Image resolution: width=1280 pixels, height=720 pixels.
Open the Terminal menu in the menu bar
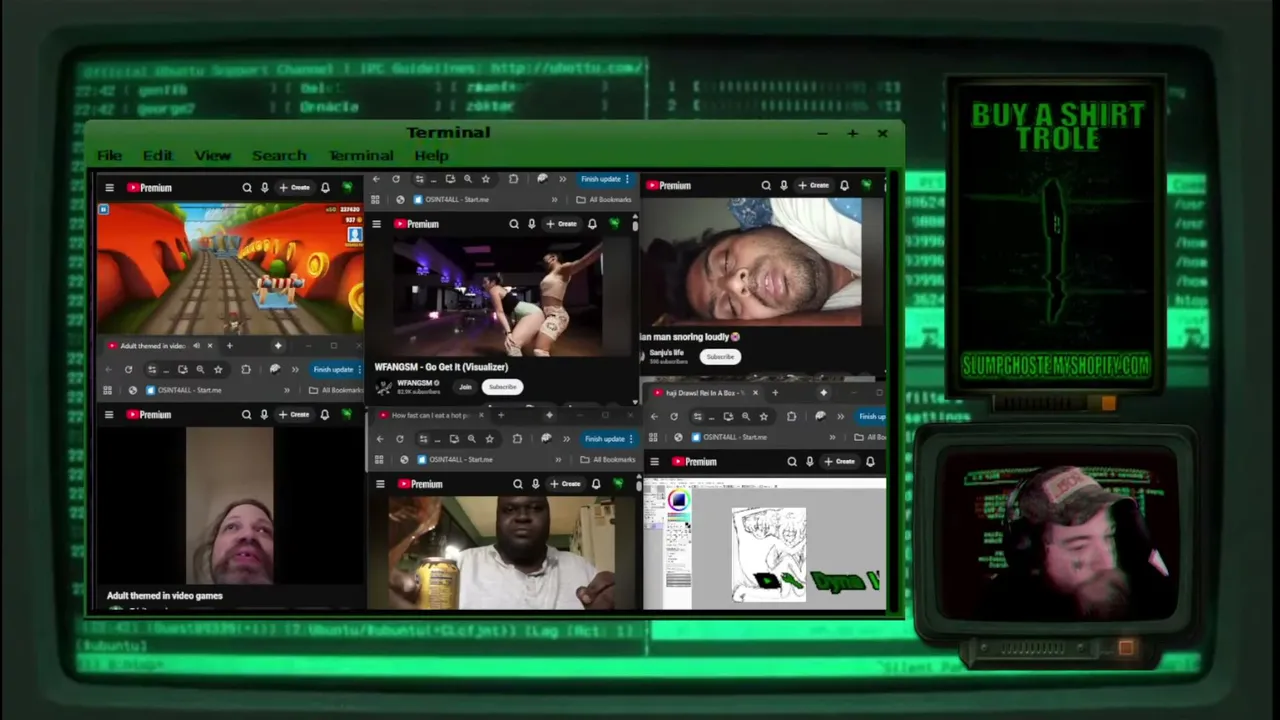360,156
